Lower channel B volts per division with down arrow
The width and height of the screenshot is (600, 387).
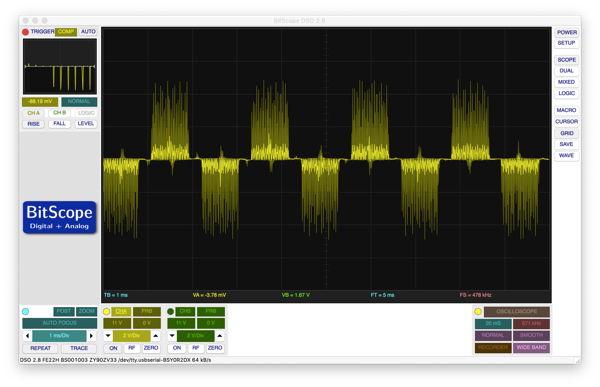tap(172, 336)
